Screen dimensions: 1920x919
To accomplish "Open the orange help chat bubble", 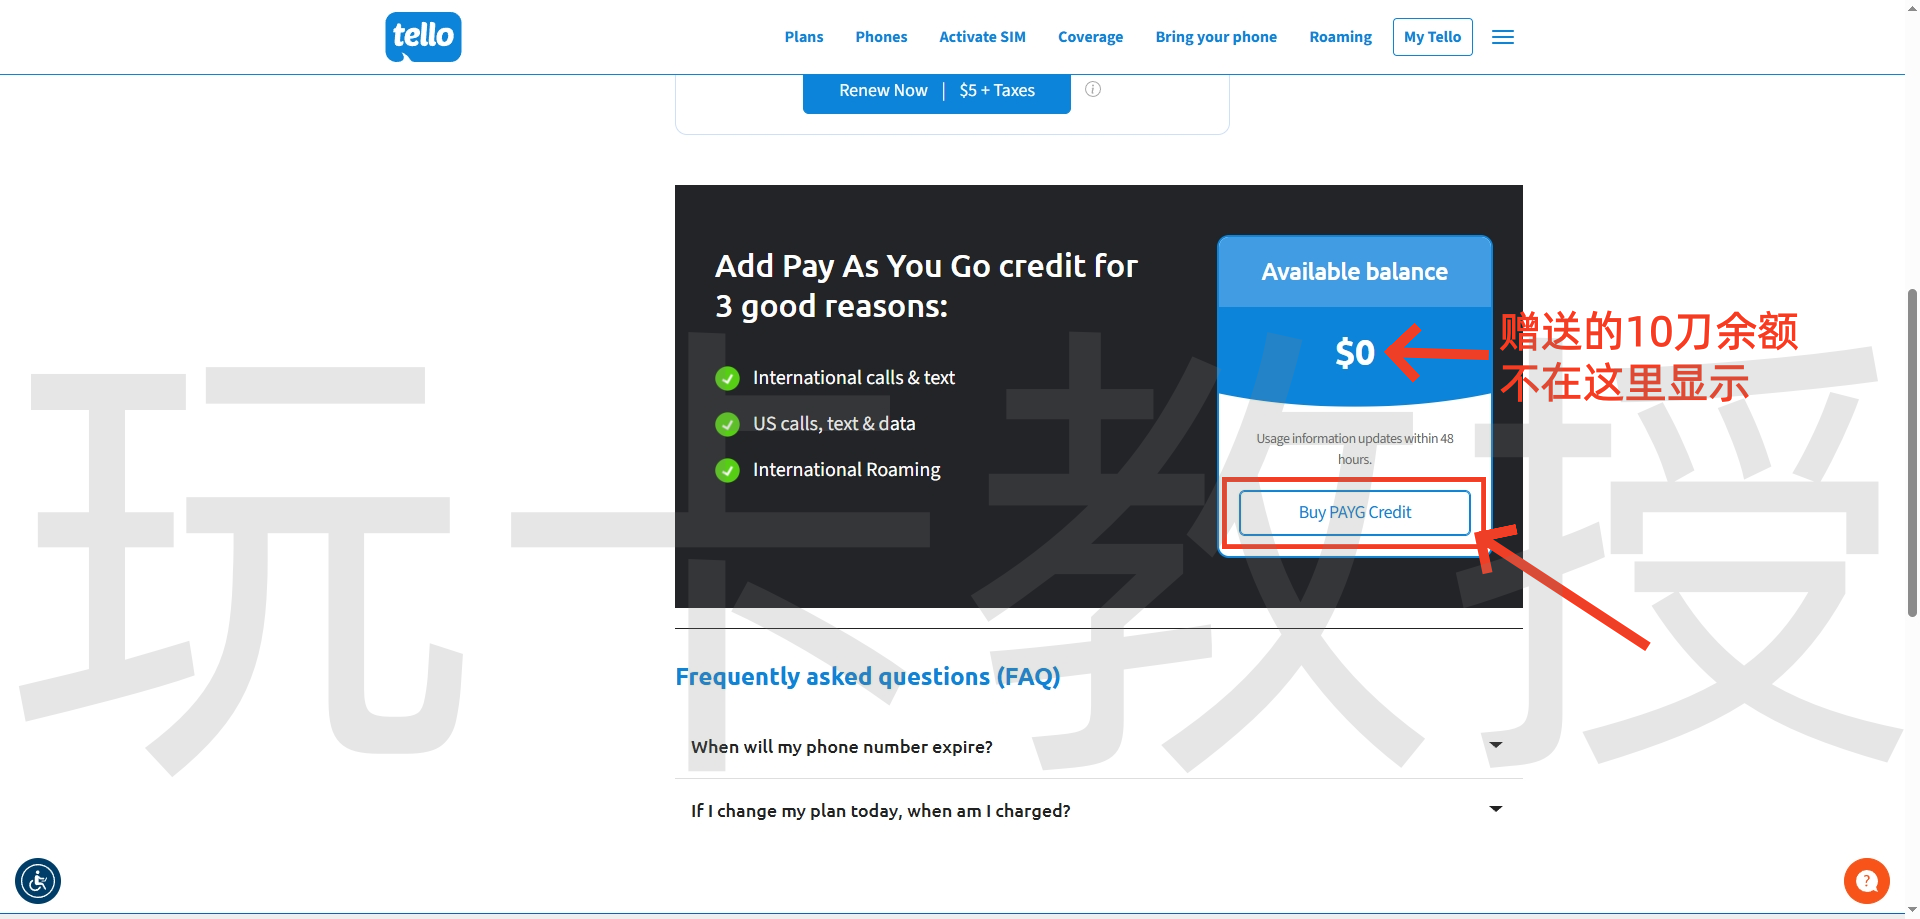I will 1866,881.
